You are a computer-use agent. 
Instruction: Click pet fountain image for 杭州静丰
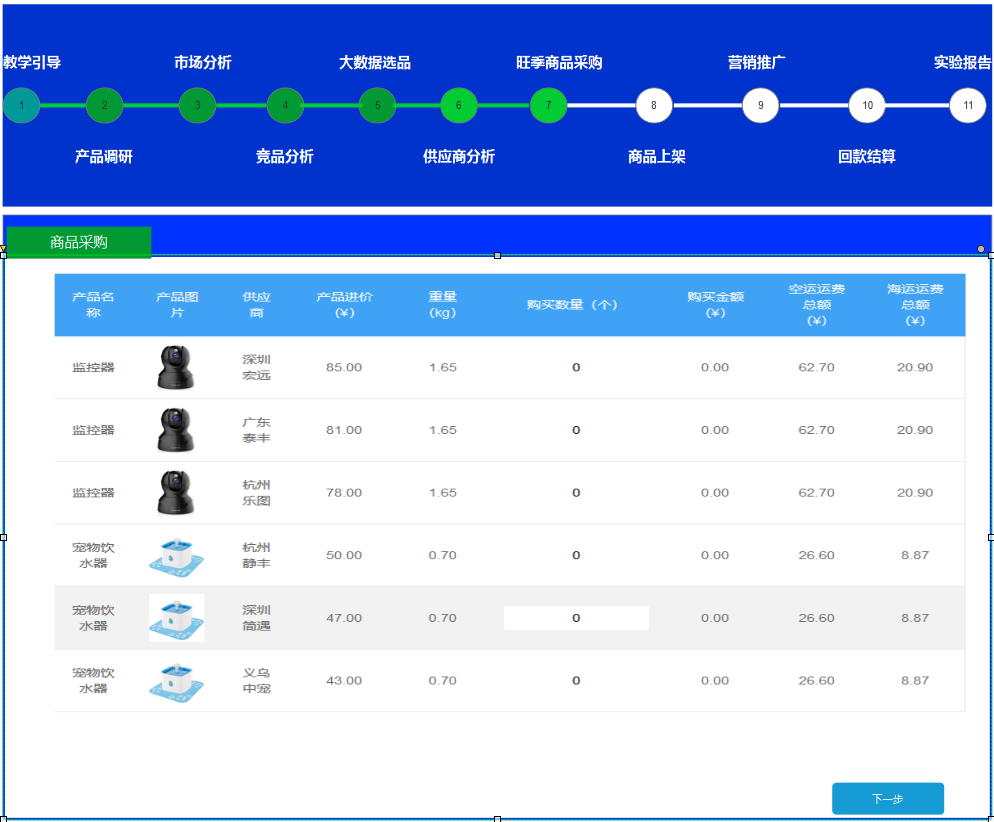point(176,555)
